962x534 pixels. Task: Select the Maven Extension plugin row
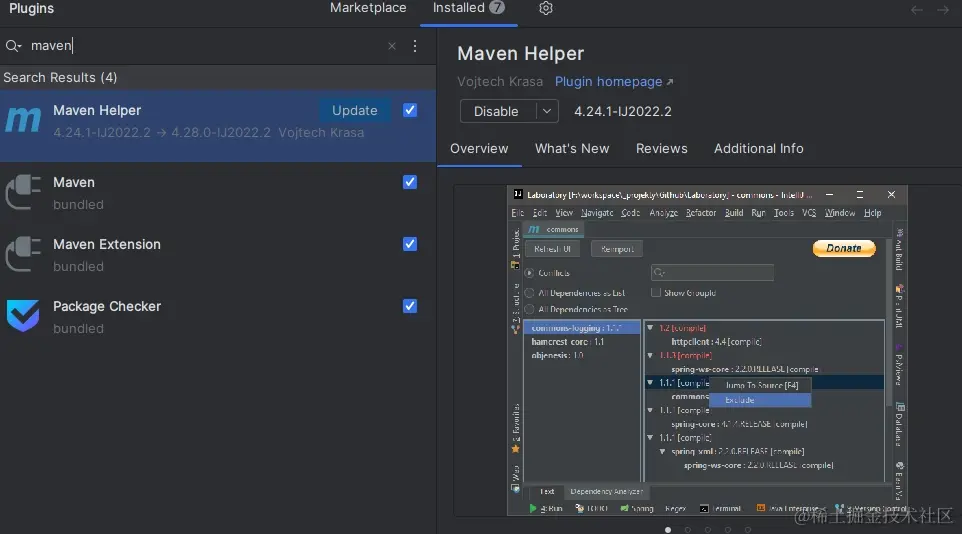click(218, 255)
